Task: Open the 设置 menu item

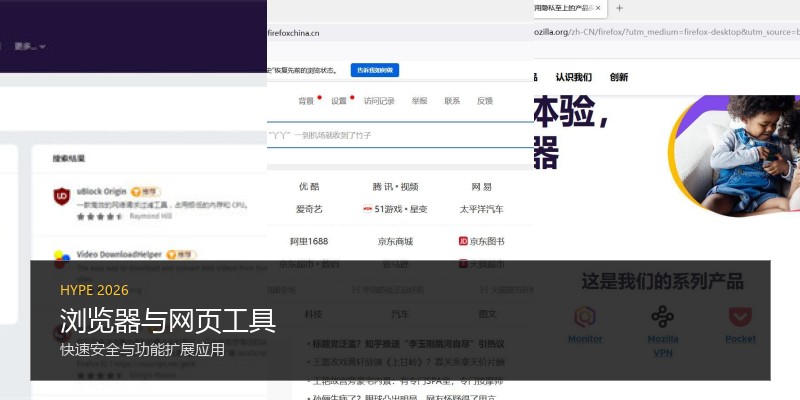Action: 339,101
